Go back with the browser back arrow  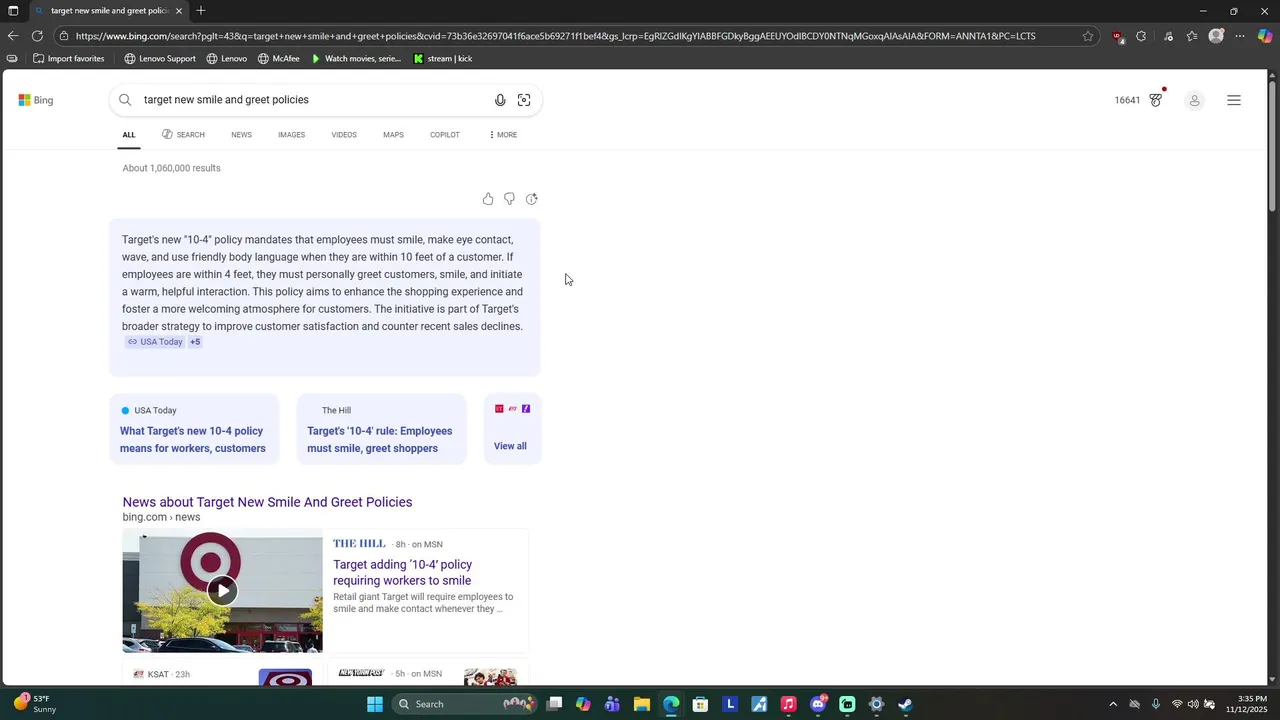click(x=12, y=36)
